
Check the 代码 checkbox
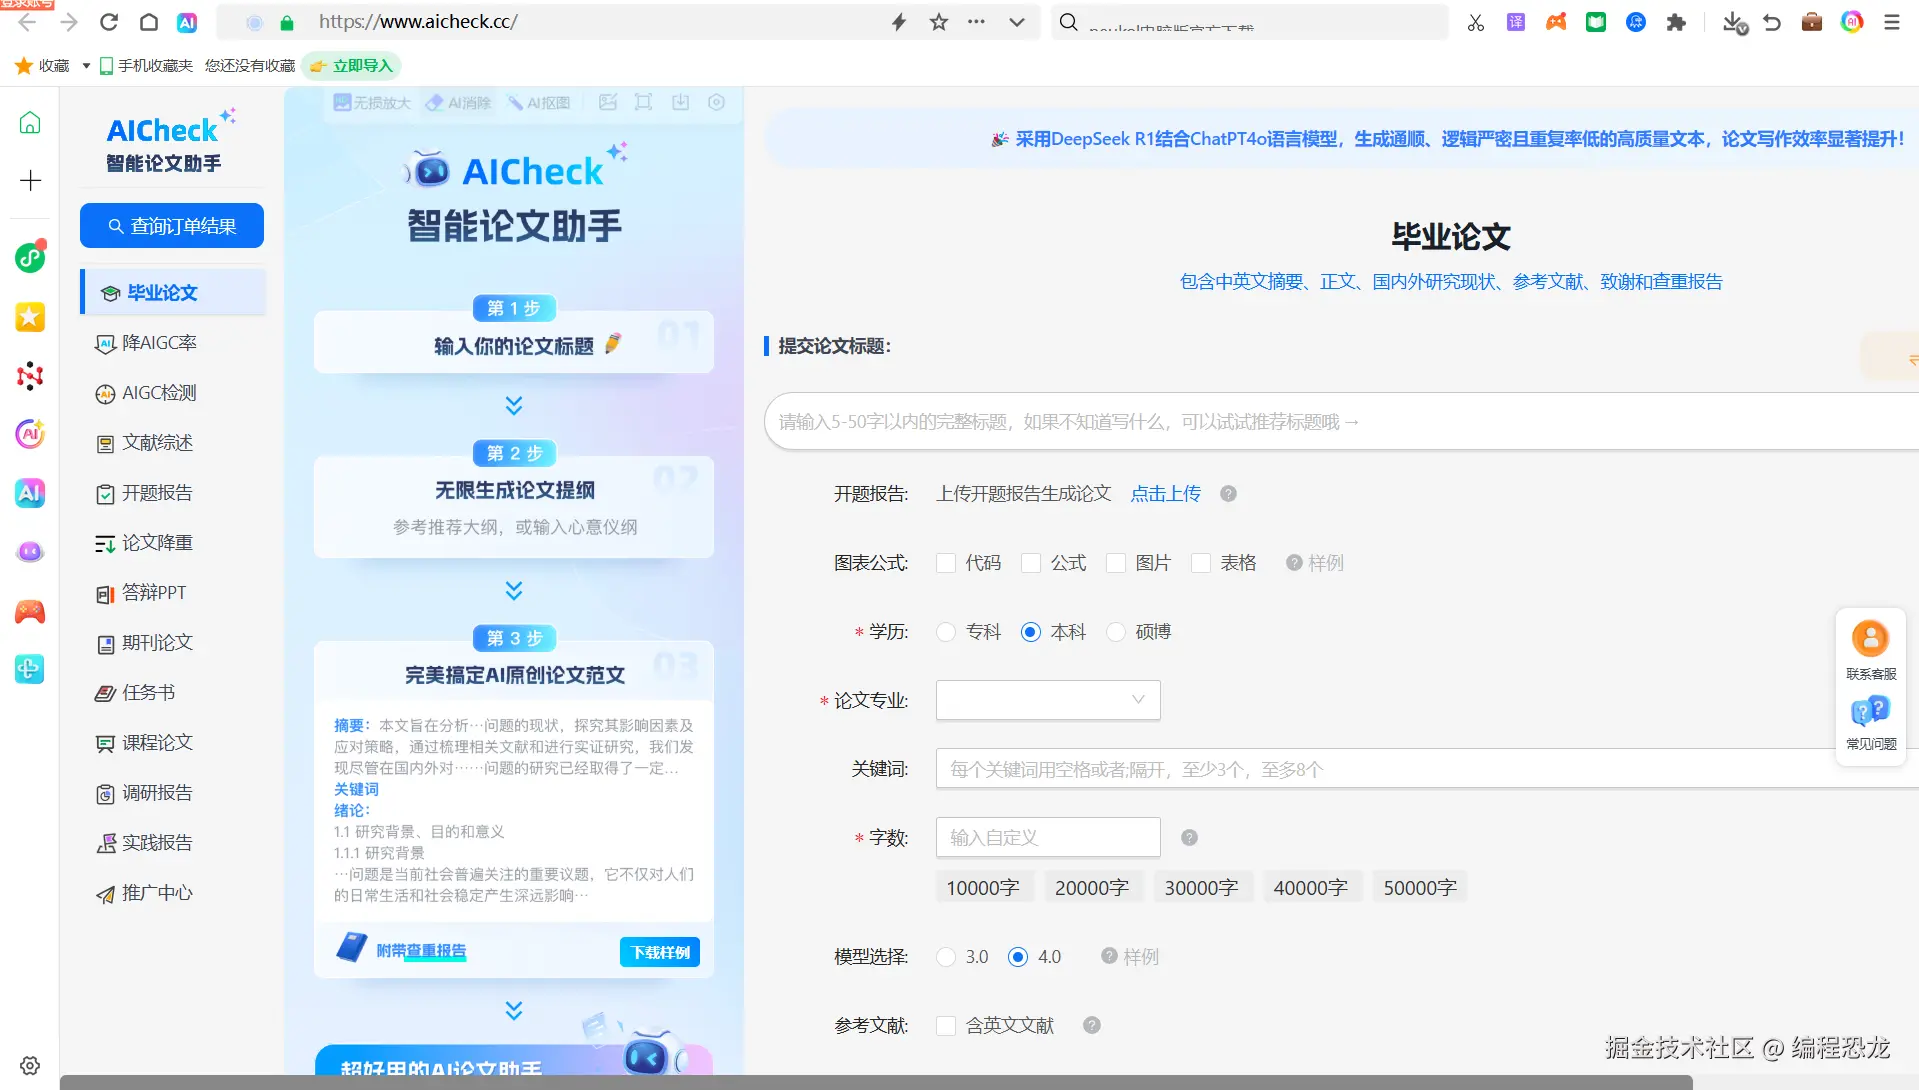tap(946, 563)
